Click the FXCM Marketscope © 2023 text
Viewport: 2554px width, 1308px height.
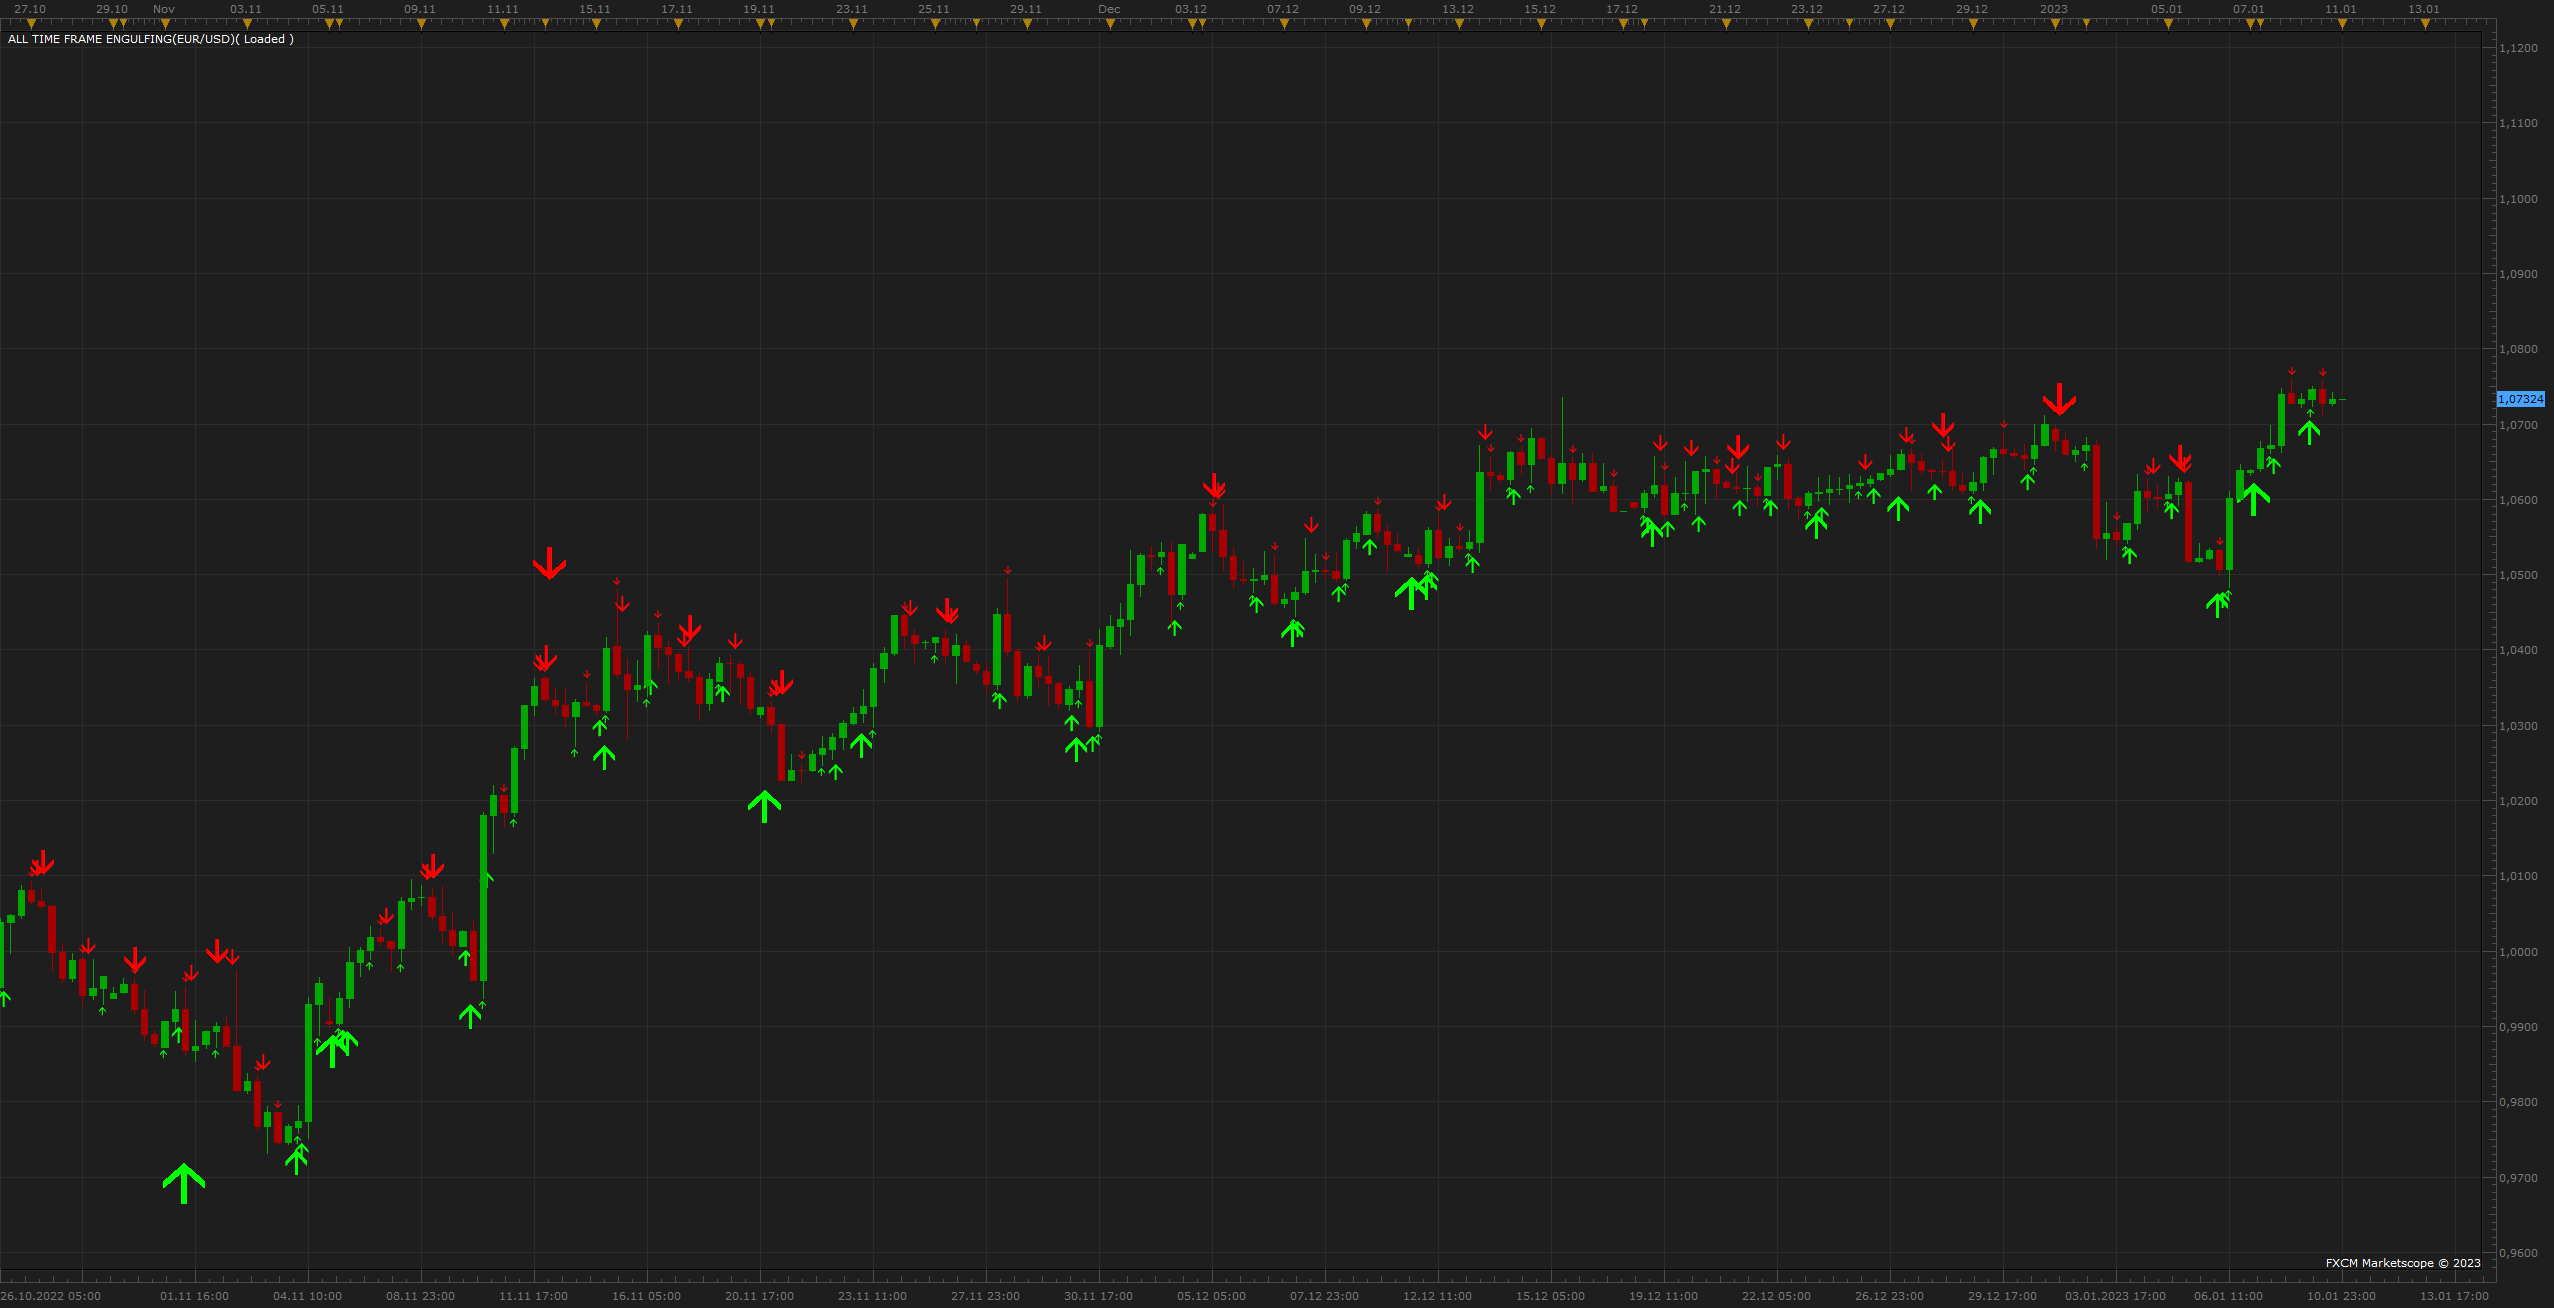[x=2403, y=1263]
